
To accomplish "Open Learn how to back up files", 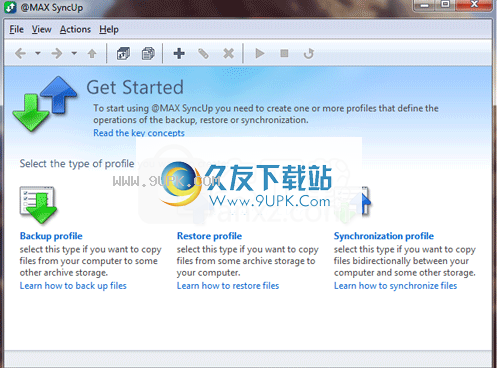I will point(73,286).
